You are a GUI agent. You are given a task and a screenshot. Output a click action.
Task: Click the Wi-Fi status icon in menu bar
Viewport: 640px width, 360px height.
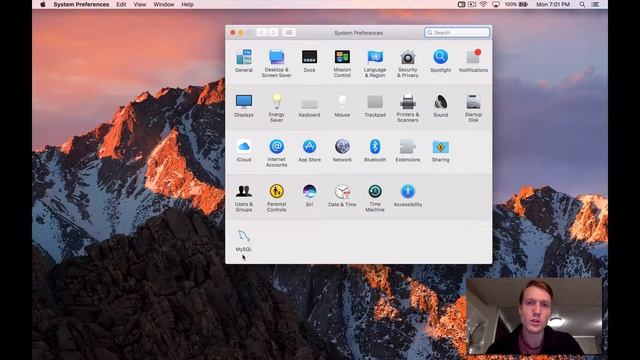[484, 4]
